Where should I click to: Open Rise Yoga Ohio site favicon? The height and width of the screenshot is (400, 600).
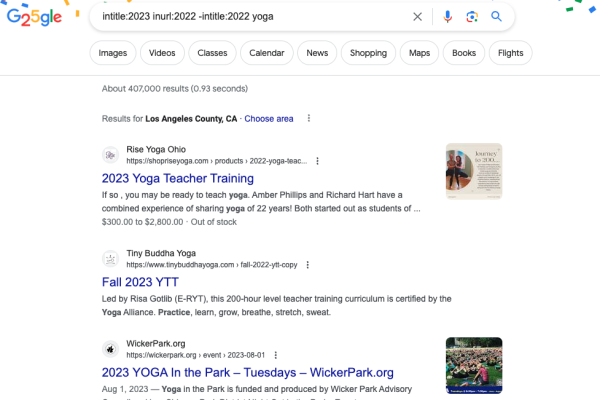(110, 155)
